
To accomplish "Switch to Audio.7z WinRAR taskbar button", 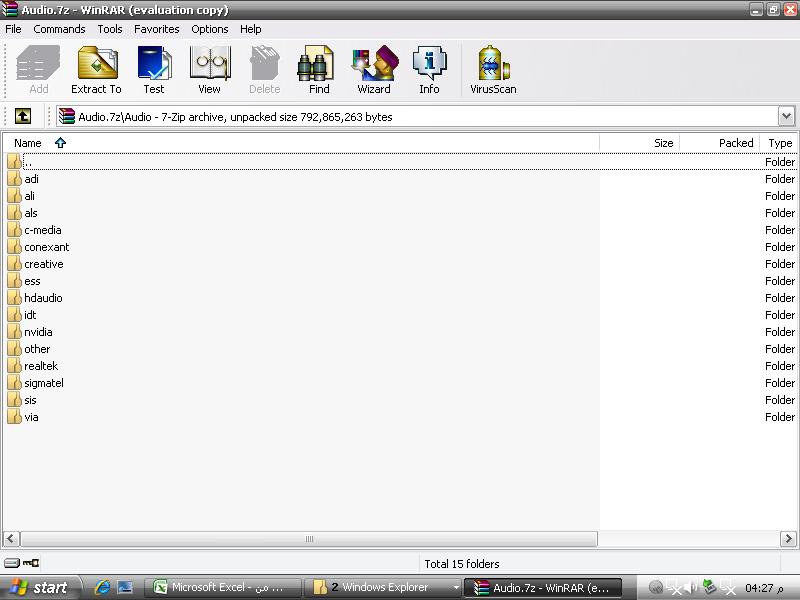I will pyautogui.click(x=542, y=587).
